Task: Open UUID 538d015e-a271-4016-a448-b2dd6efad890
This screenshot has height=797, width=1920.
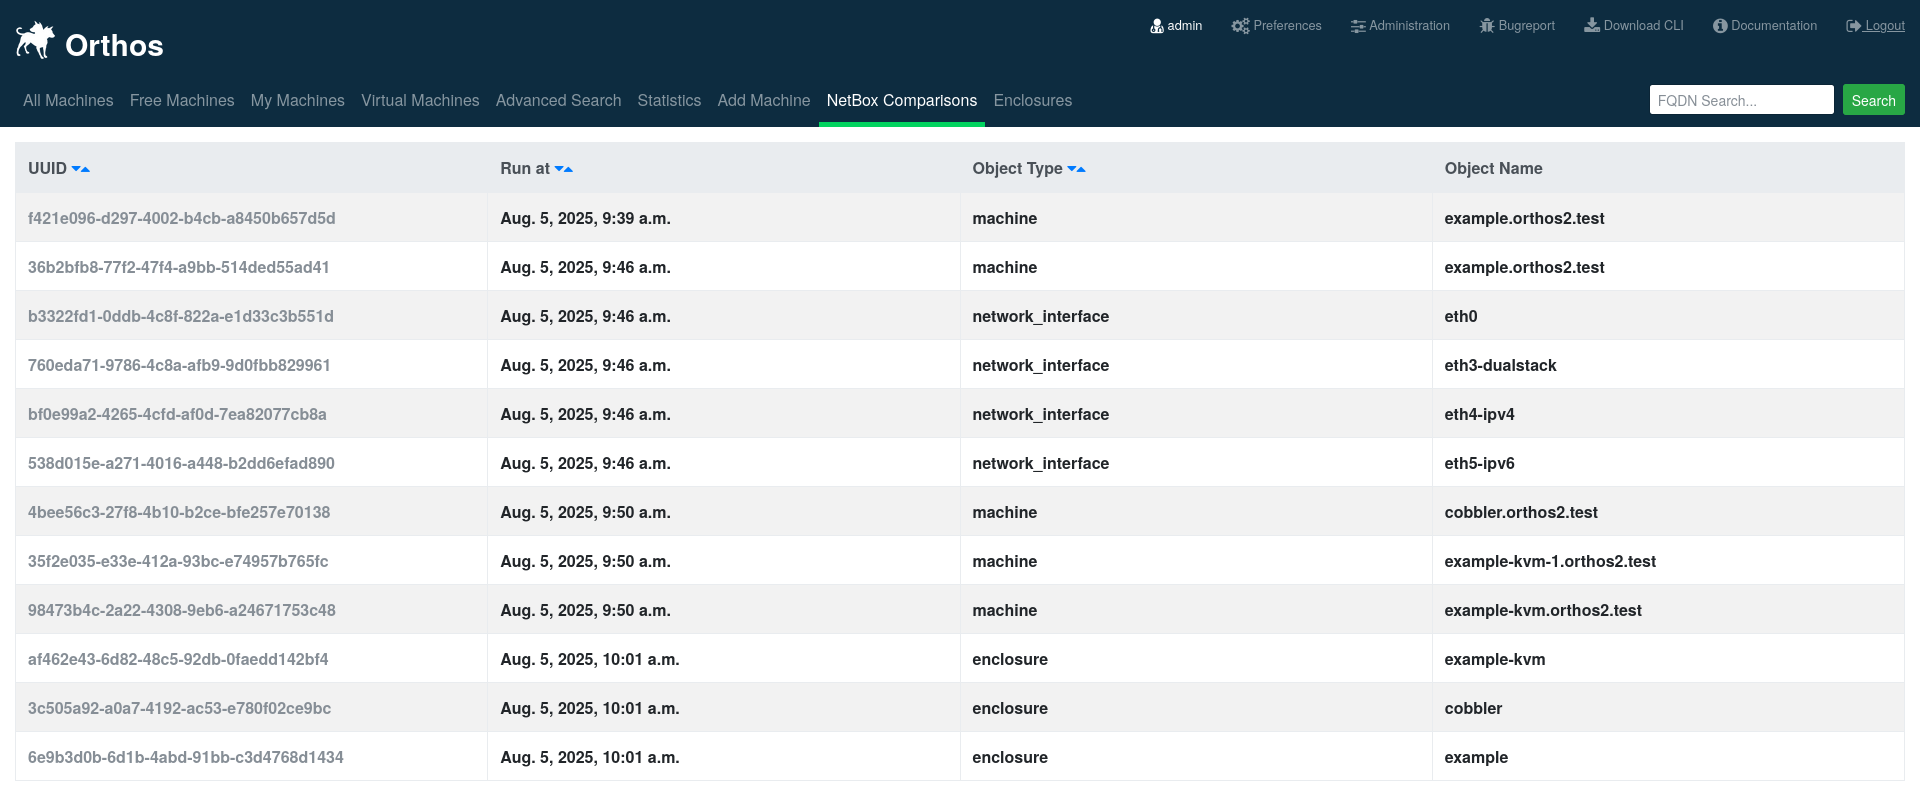Action: tap(181, 463)
